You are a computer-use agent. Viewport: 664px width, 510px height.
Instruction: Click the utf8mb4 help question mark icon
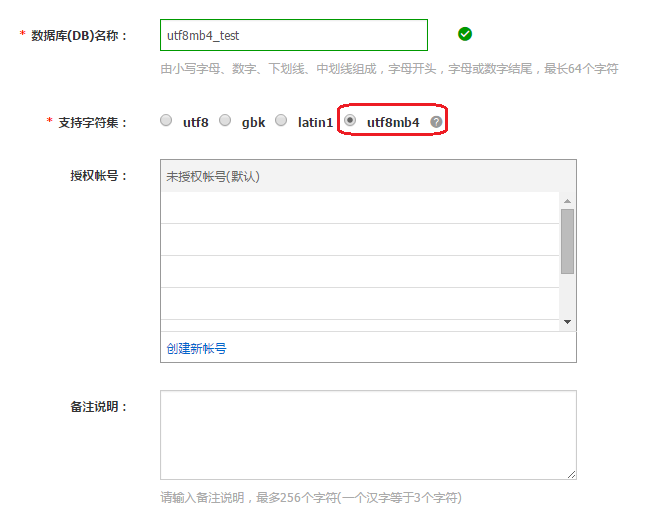click(x=436, y=122)
